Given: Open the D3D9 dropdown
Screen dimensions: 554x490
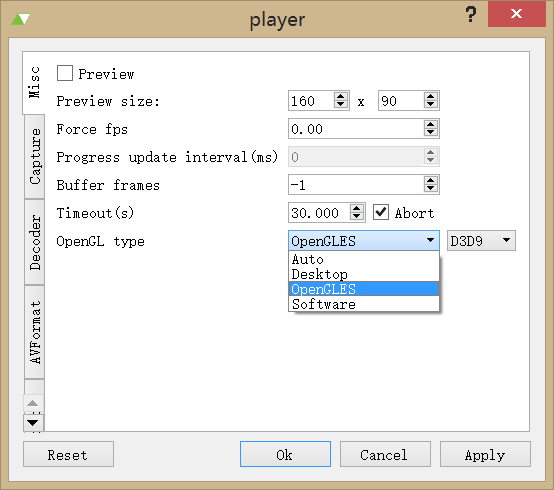Looking at the screenshot, I should (x=481, y=241).
